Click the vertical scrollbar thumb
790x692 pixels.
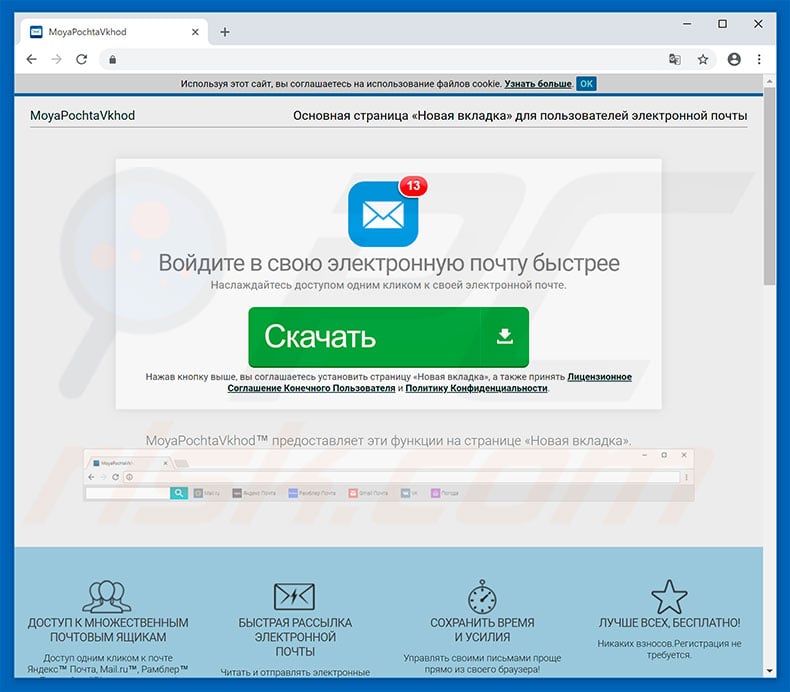769,186
